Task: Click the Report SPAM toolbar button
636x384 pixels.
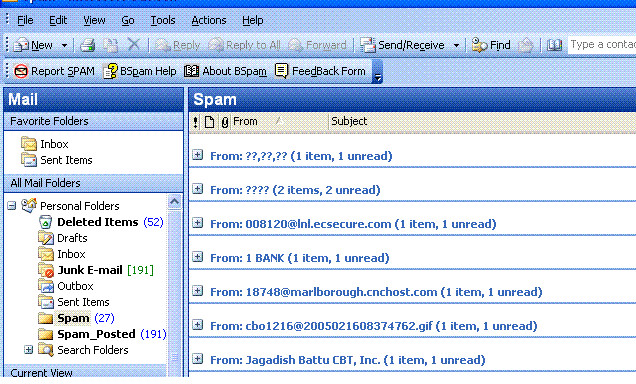Action: point(54,71)
